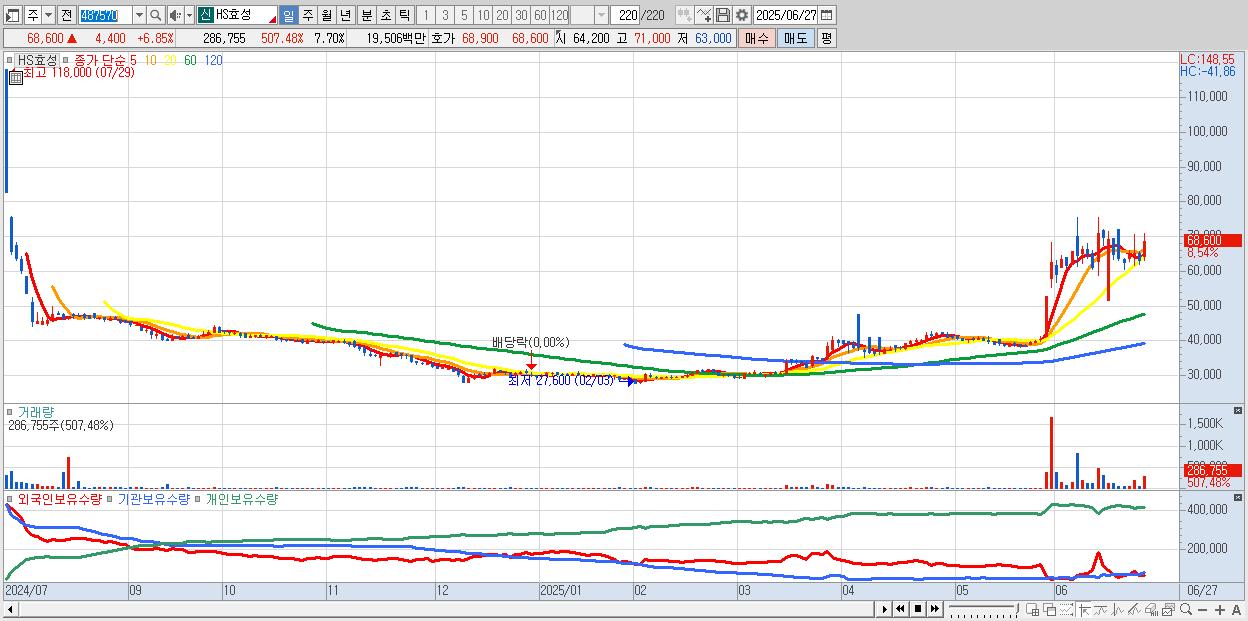Click the stop button in bottom controls
Screen dimensions: 1248x621
click(917, 609)
